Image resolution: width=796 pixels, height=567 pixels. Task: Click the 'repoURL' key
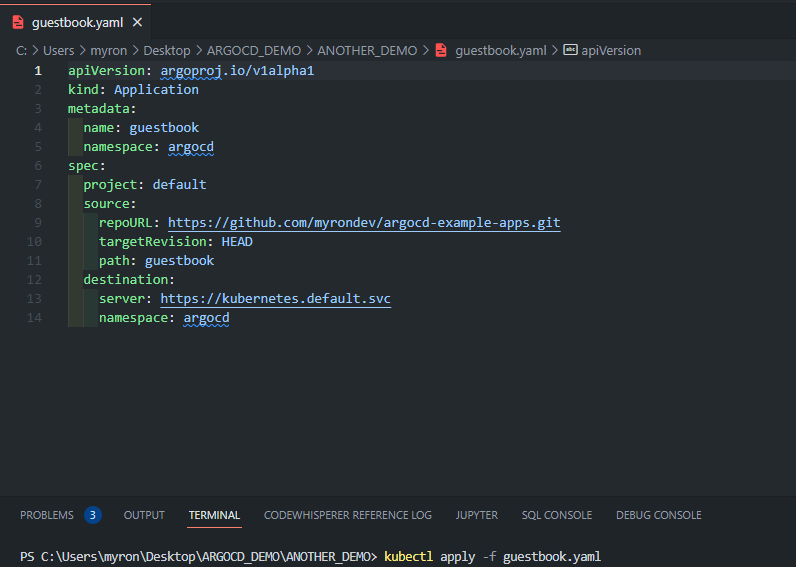click(125, 222)
